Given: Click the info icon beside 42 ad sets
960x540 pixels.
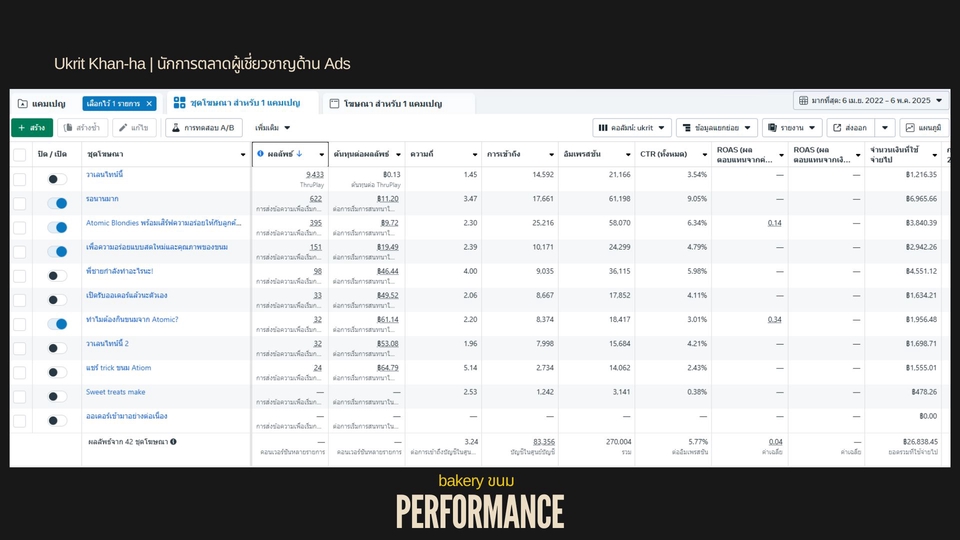Looking at the screenshot, I should click(x=173, y=441).
